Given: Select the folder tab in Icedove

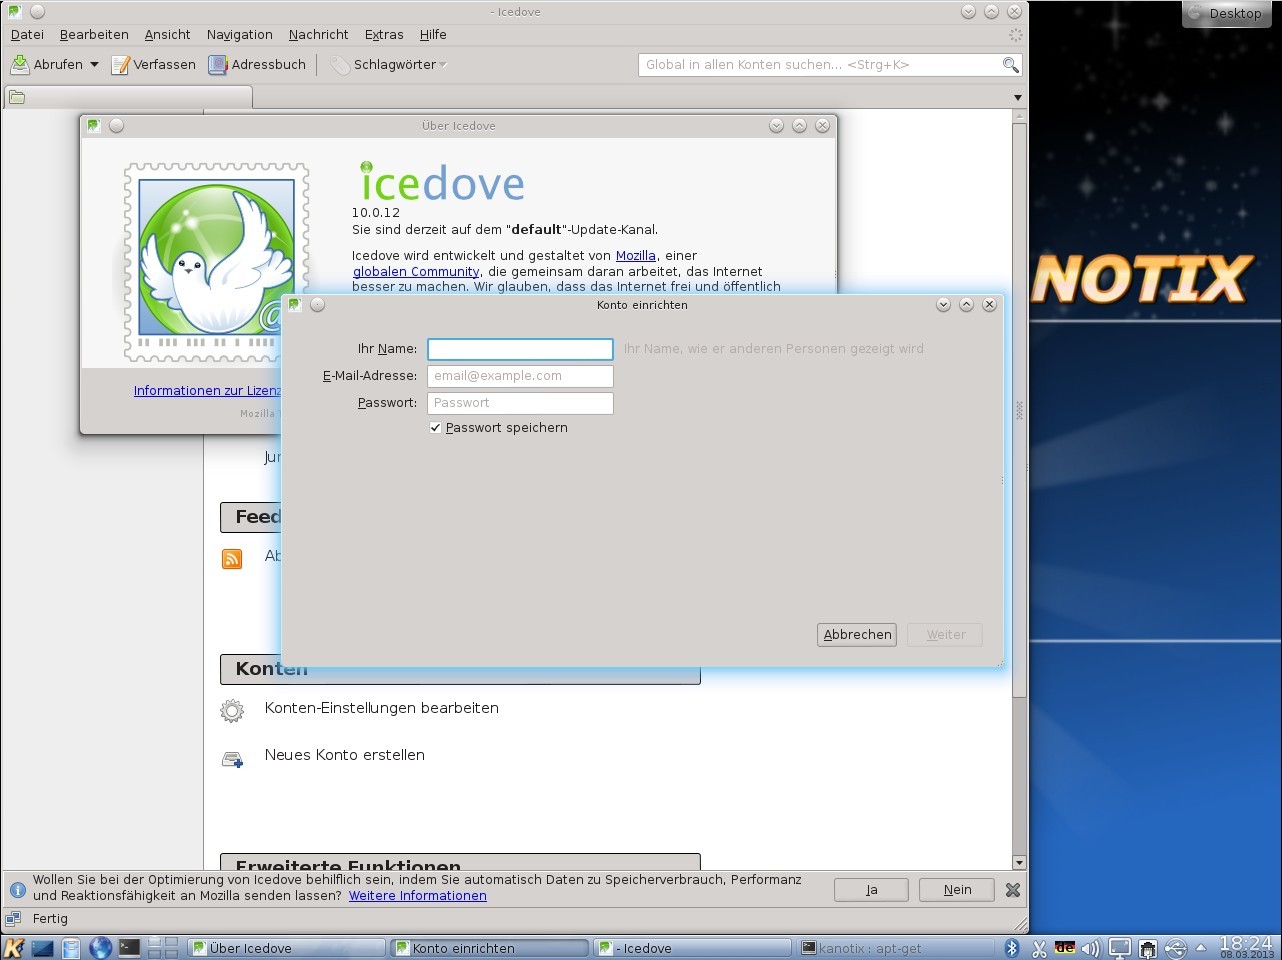Looking at the screenshot, I should pos(128,97).
